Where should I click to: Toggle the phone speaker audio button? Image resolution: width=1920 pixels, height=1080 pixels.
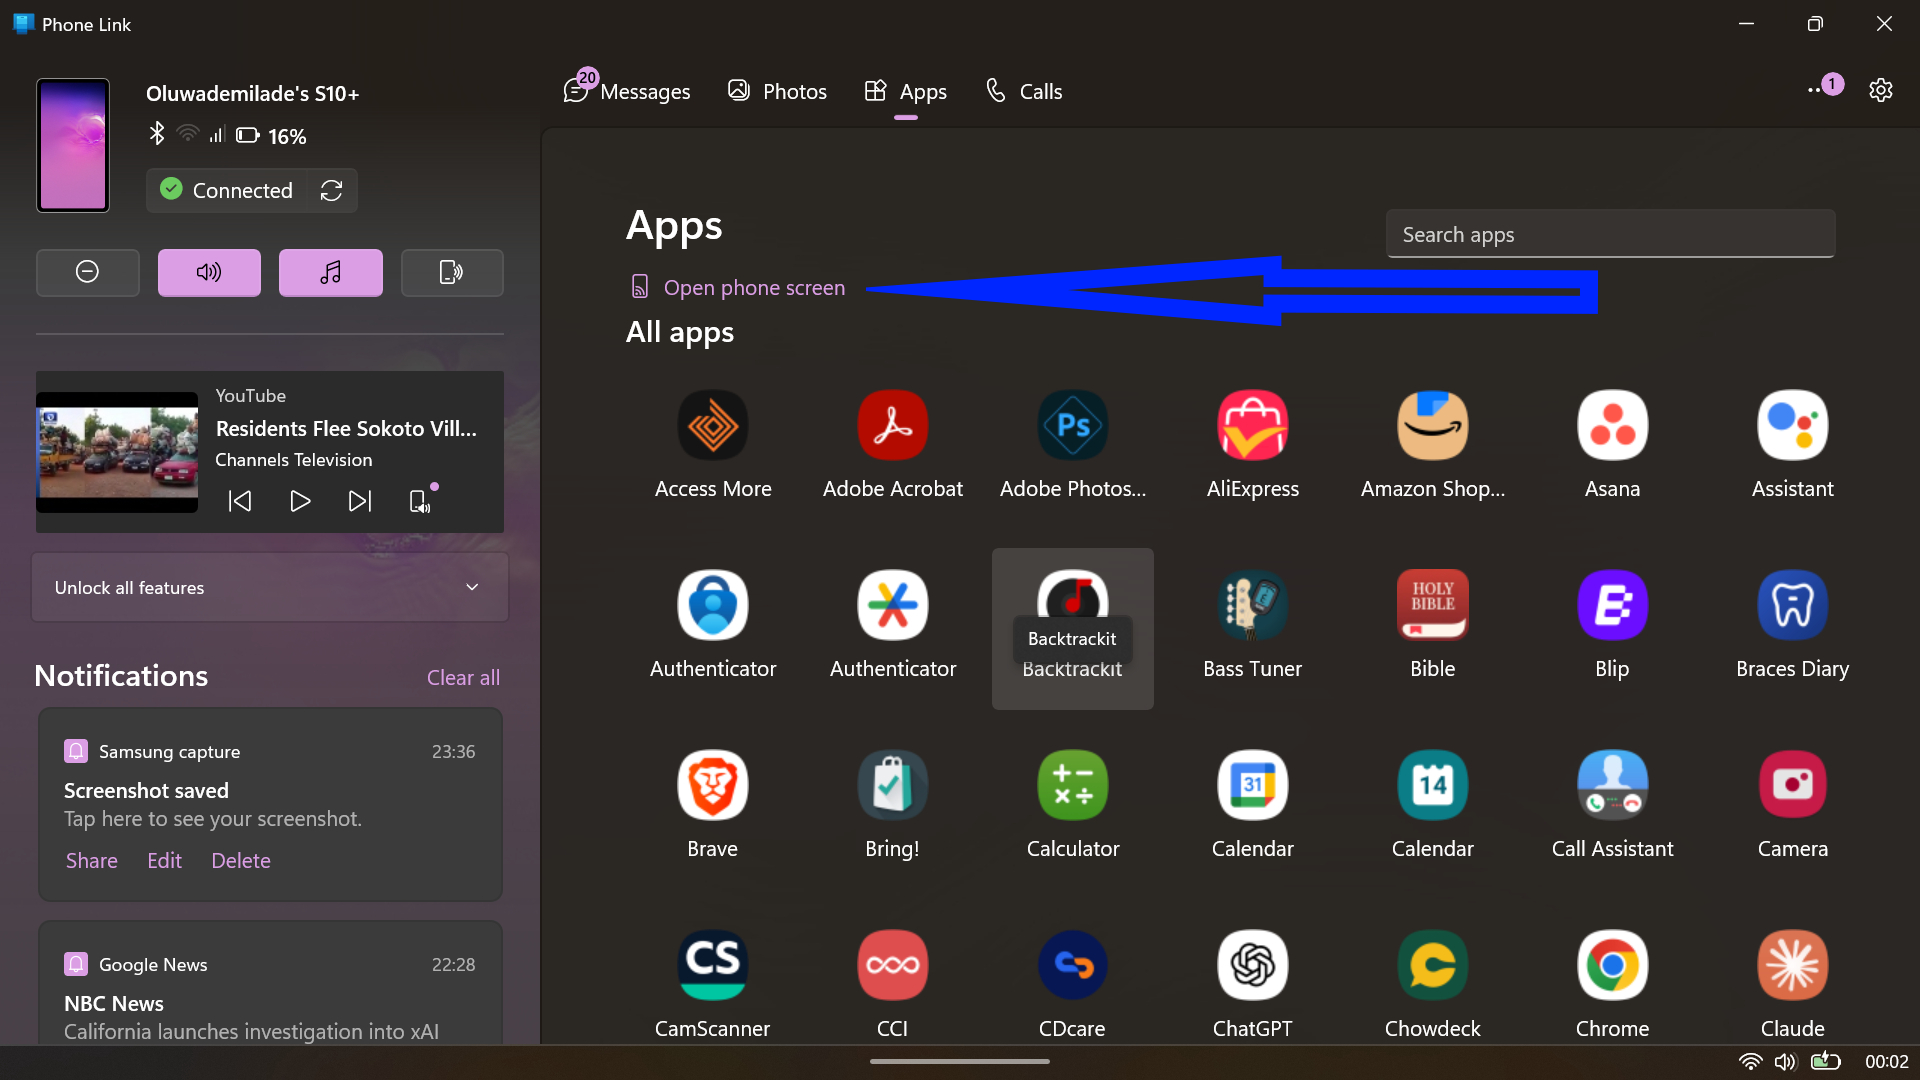tap(209, 272)
